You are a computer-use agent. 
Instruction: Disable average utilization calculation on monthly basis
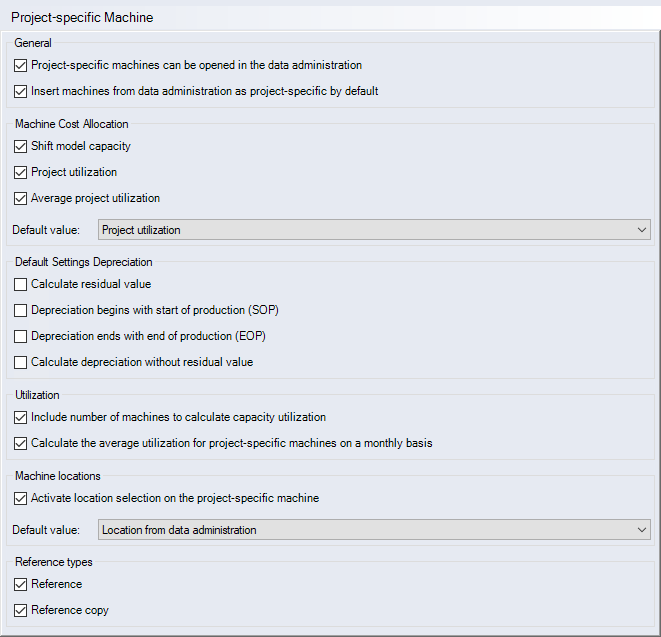[x=21, y=443]
